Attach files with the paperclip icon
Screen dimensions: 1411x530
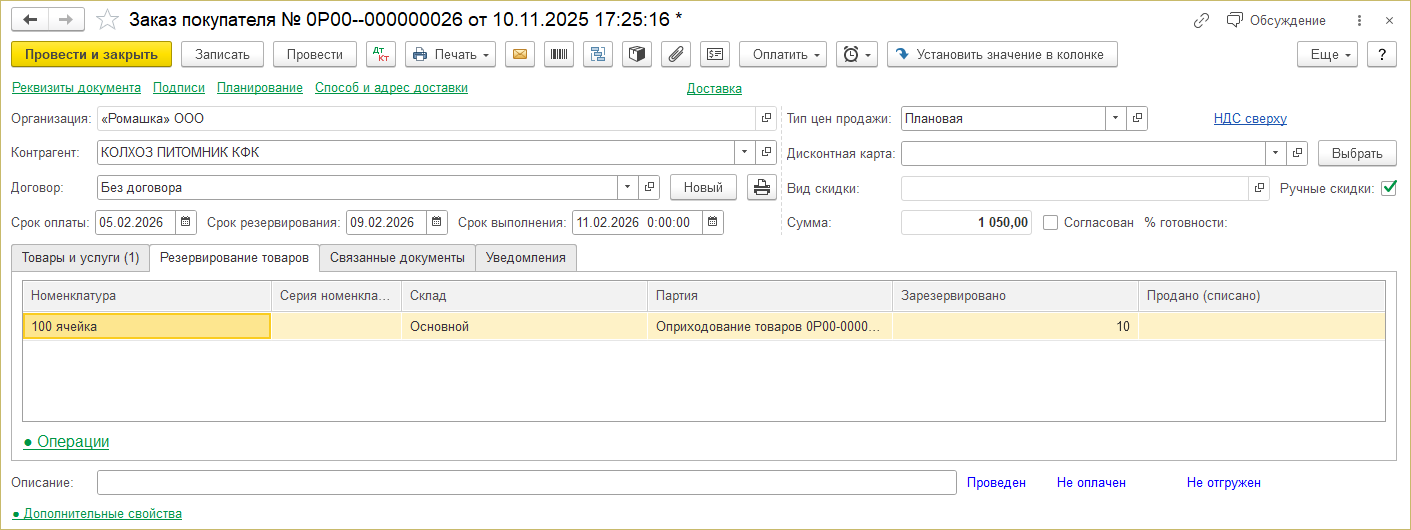(676, 54)
